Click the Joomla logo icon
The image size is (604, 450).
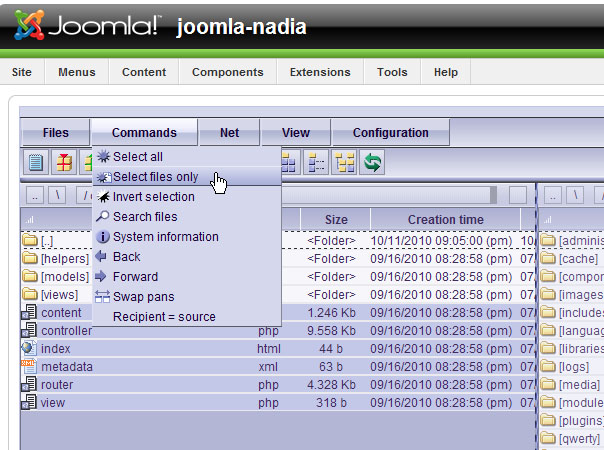[29, 25]
